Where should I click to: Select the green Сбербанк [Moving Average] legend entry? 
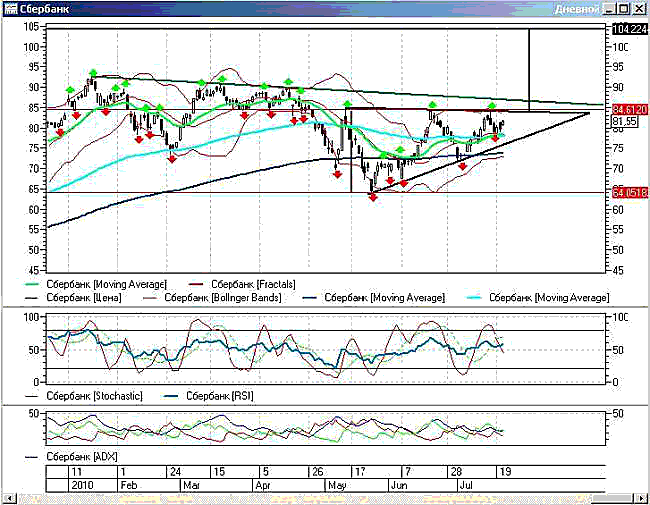click(x=97, y=284)
